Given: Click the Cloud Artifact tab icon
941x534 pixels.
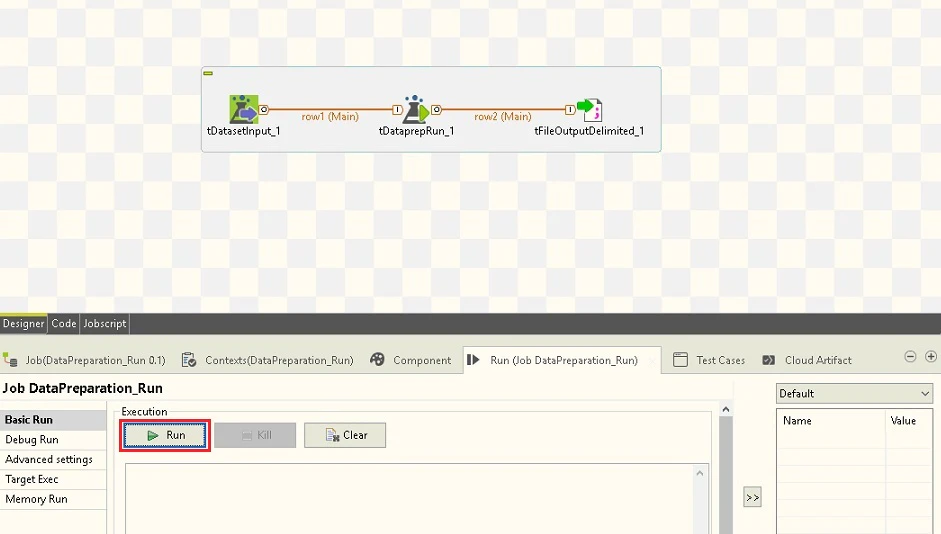Looking at the screenshot, I should point(769,360).
